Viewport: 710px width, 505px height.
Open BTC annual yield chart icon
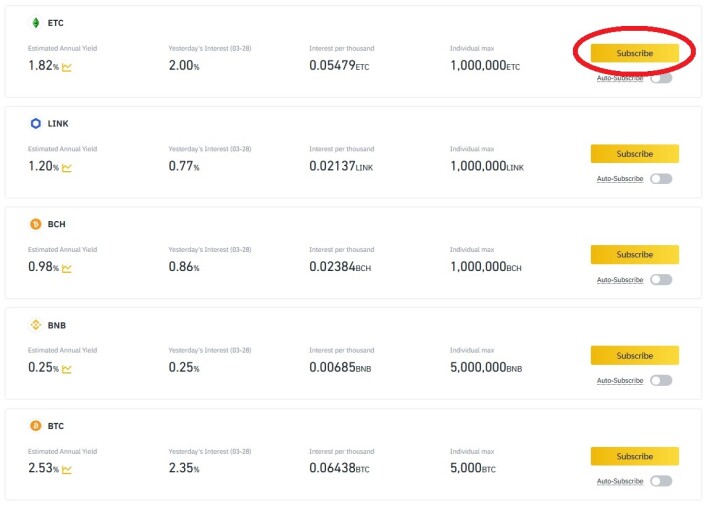[x=67, y=469]
